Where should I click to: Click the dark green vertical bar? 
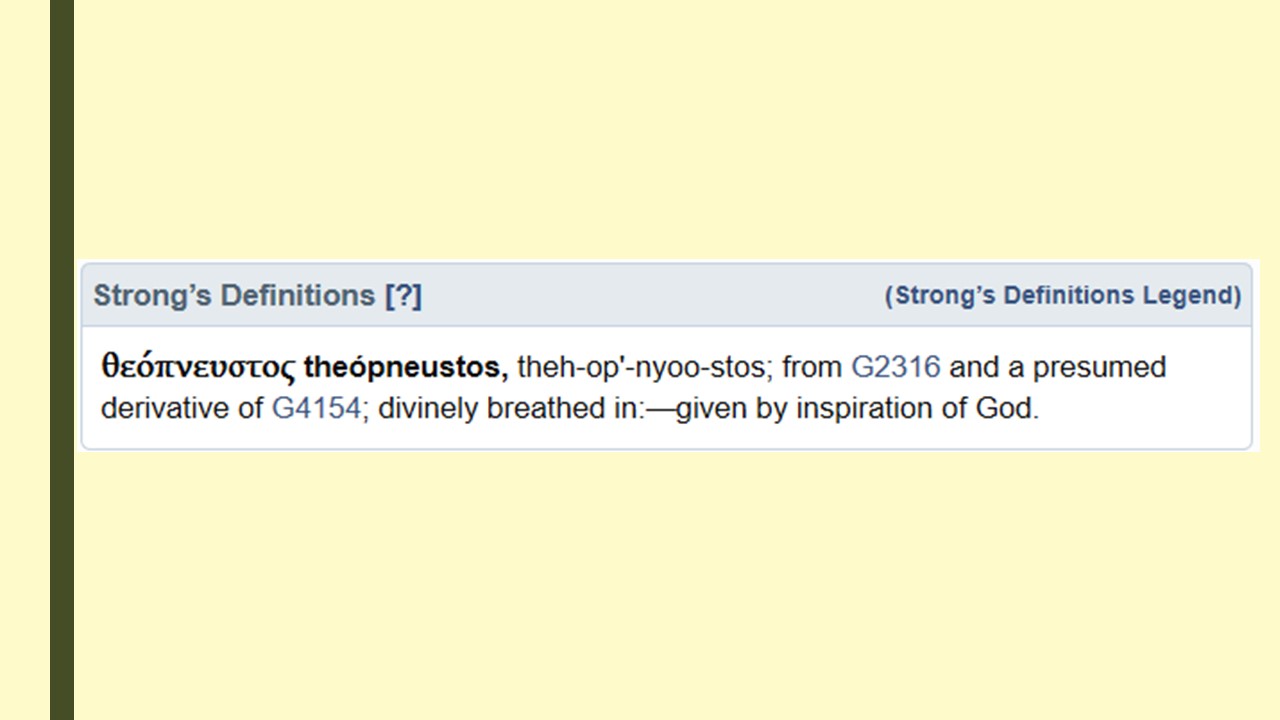[x=62, y=360]
